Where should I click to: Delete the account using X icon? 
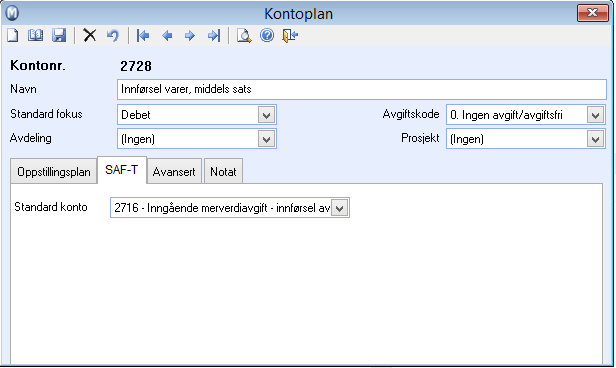pos(90,36)
